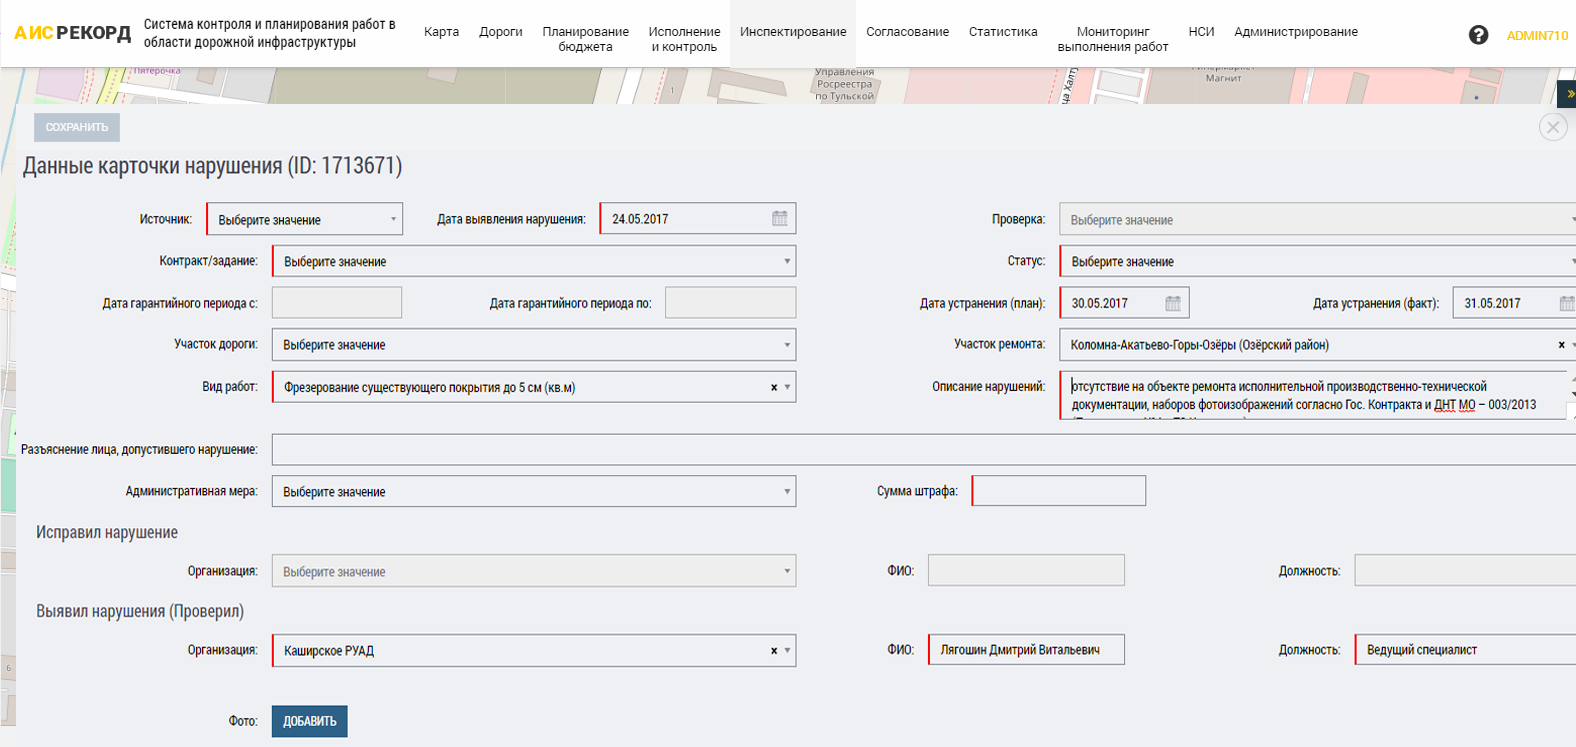This screenshot has height=747, width=1576.
Task: Click section heading Исправил нарушение
Action: tap(107, 532)
